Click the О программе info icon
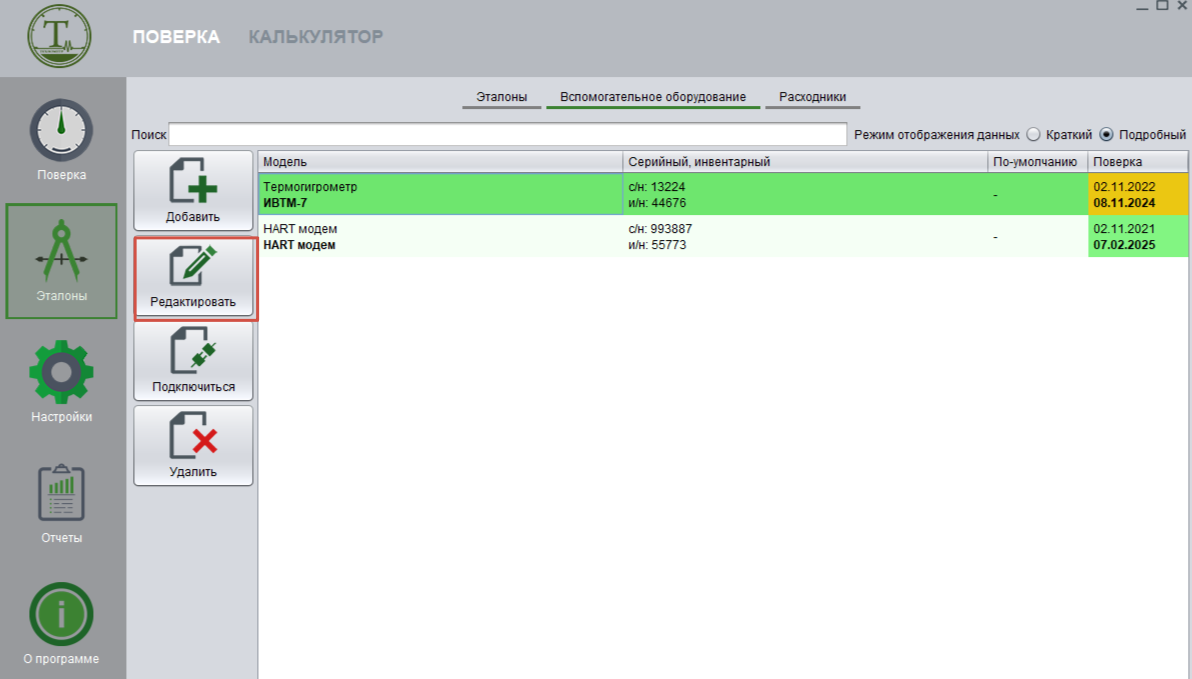Image resolution: width=1192 pixels, height=679 pixels. coord(61,614)
